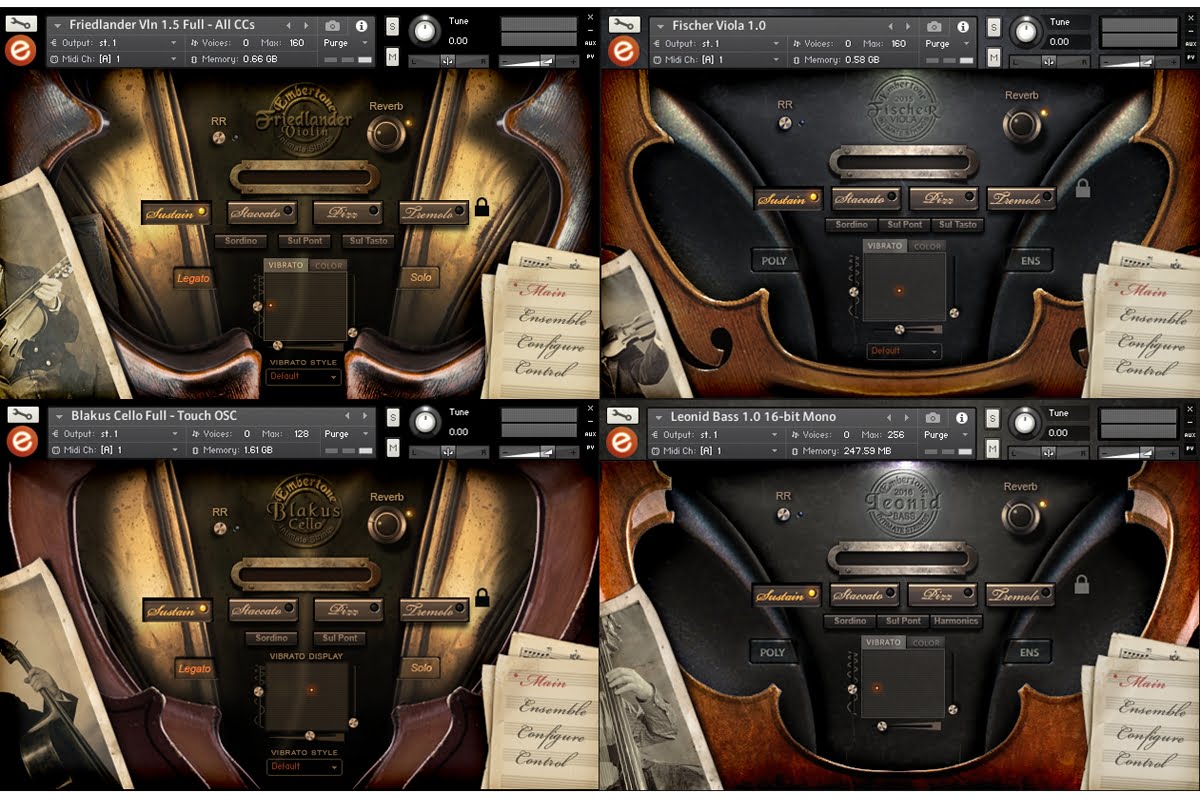Select Sustain articulation on Leonid Bass
1200x800 pixels.
(x=787, y=595)
